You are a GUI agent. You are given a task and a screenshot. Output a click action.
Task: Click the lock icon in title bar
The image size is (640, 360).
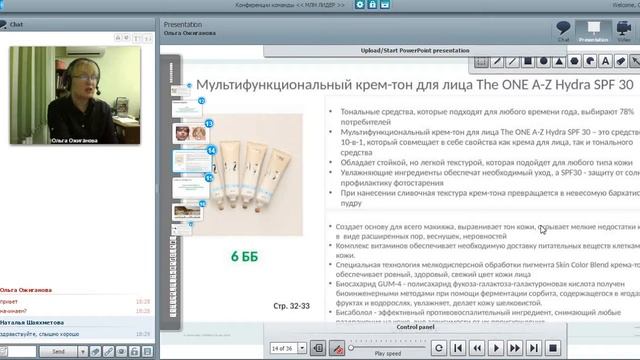point(372,4)
